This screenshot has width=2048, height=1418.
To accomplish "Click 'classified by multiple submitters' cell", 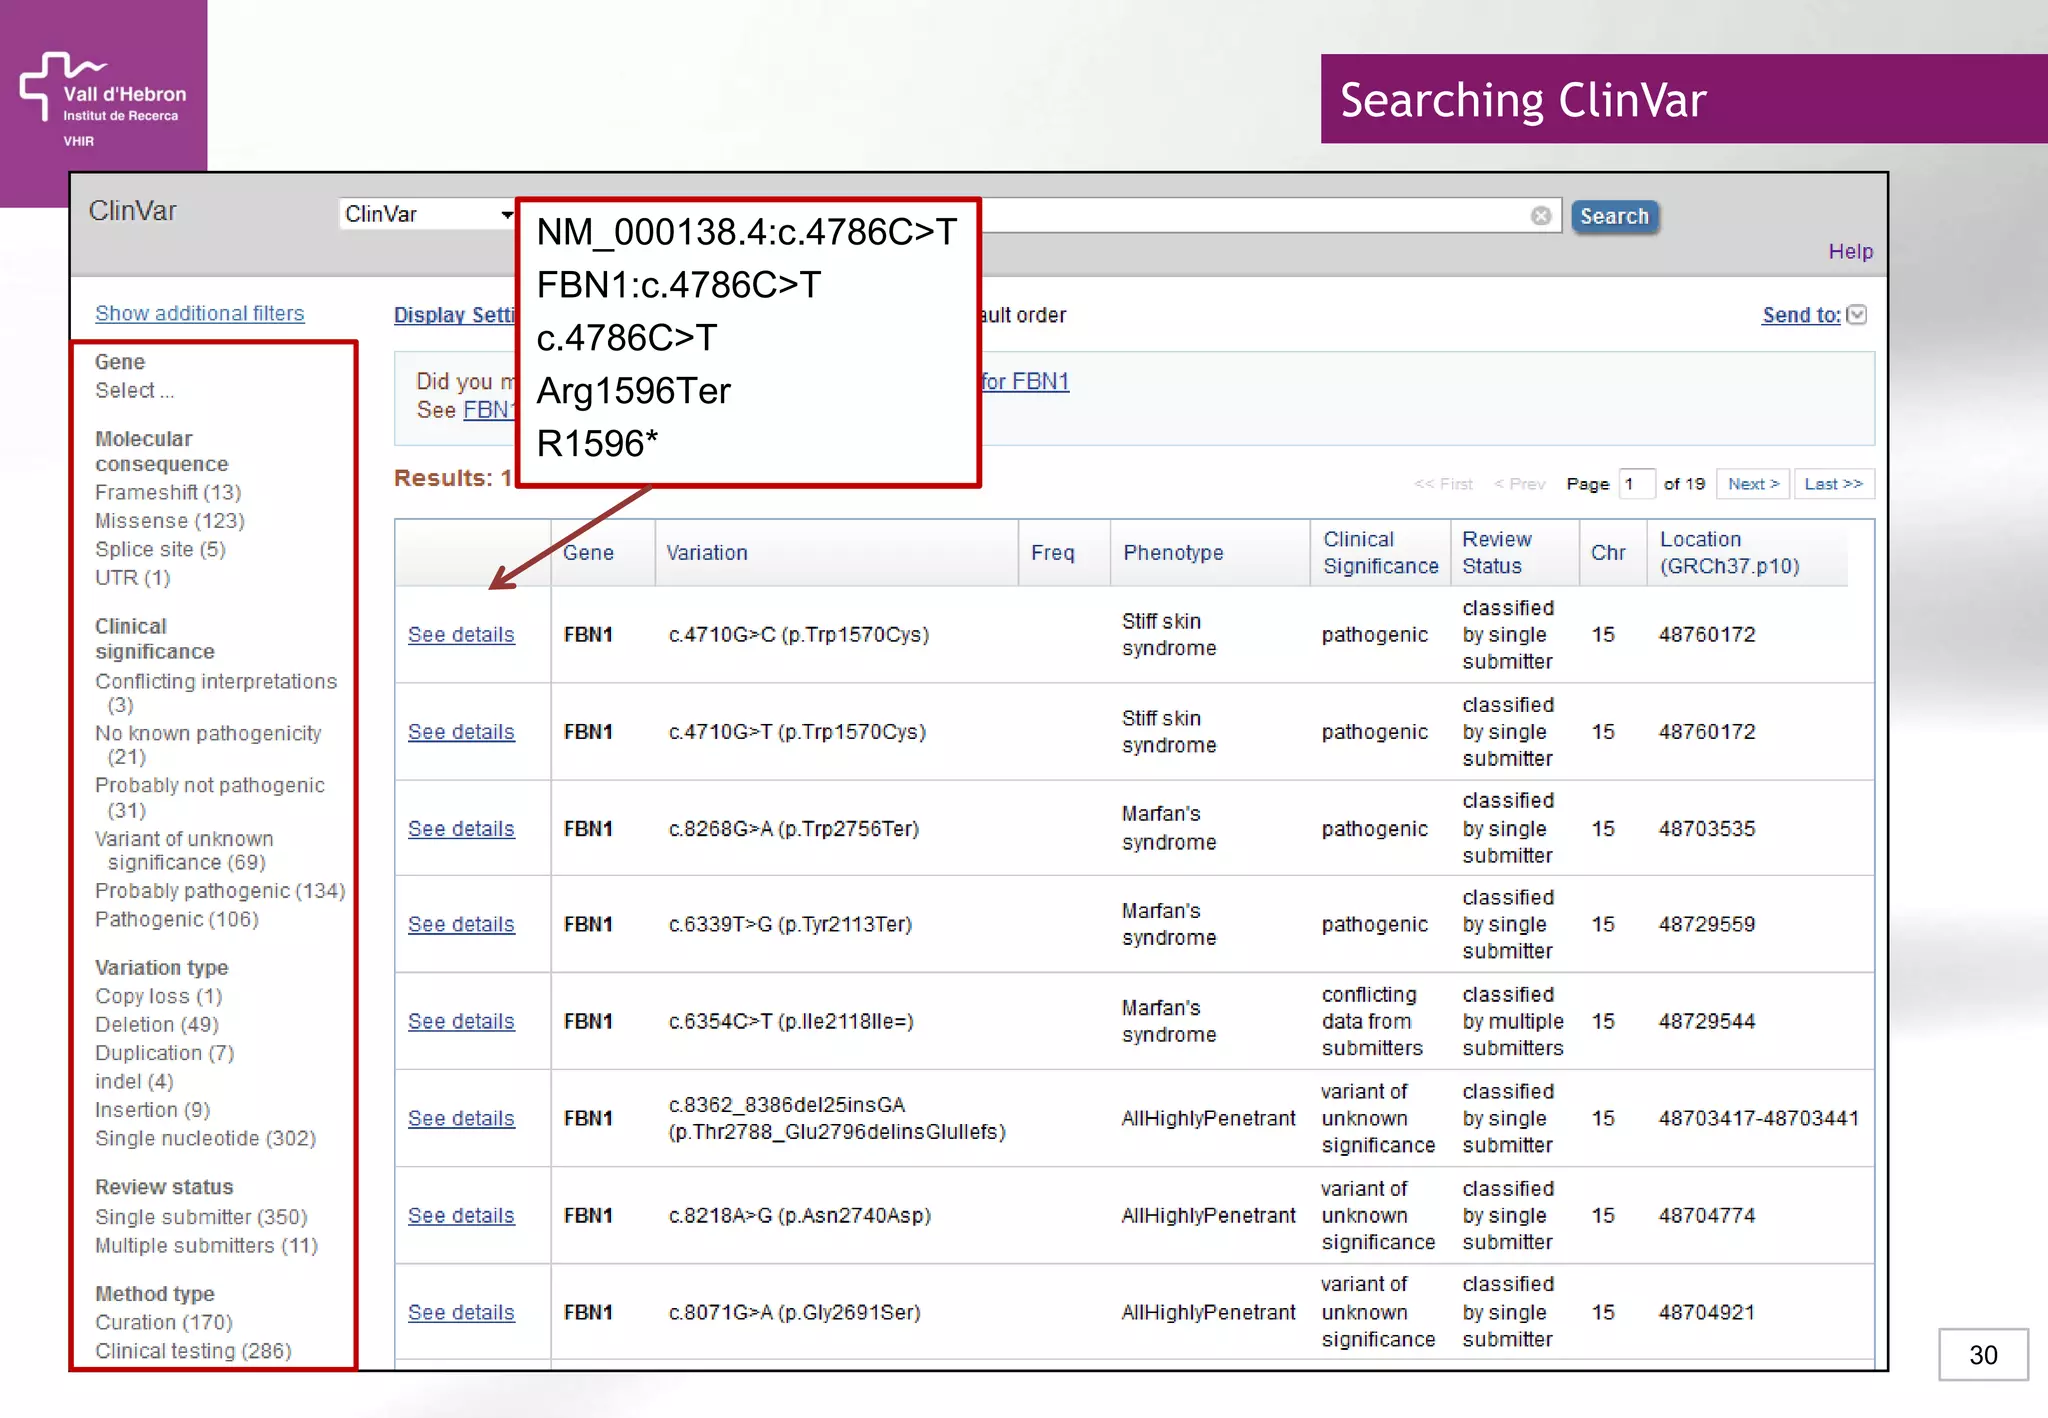I will coord(1513,1022).
